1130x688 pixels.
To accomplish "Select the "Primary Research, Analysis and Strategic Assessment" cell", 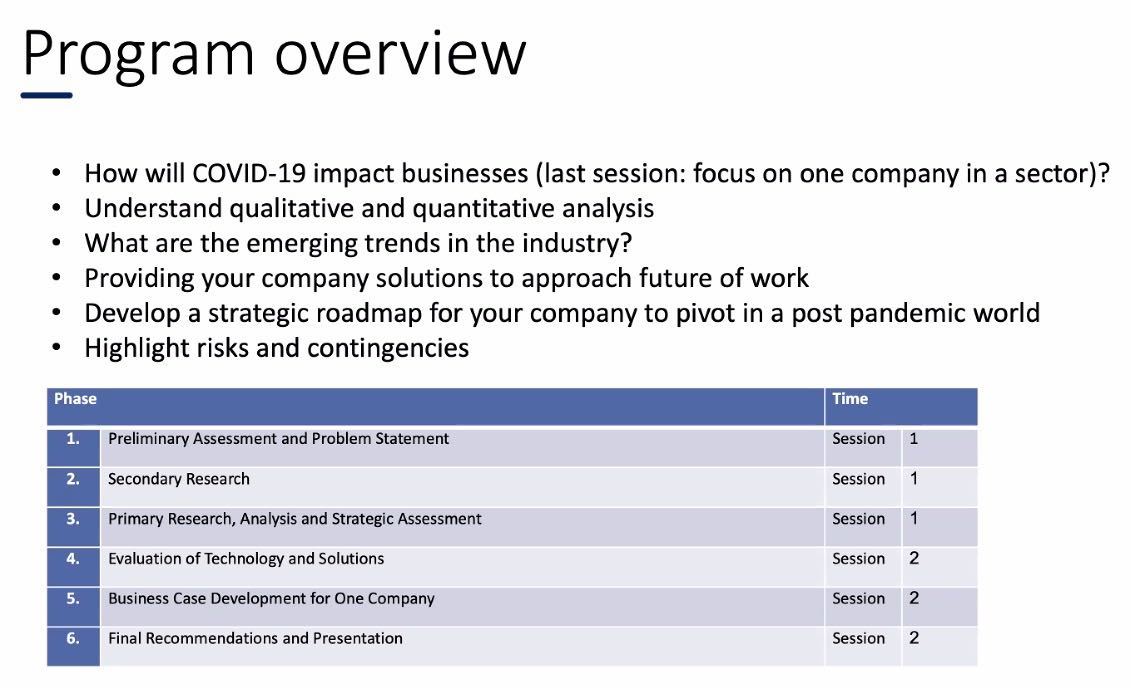I will pyautogui.click(x=294, y=519).
